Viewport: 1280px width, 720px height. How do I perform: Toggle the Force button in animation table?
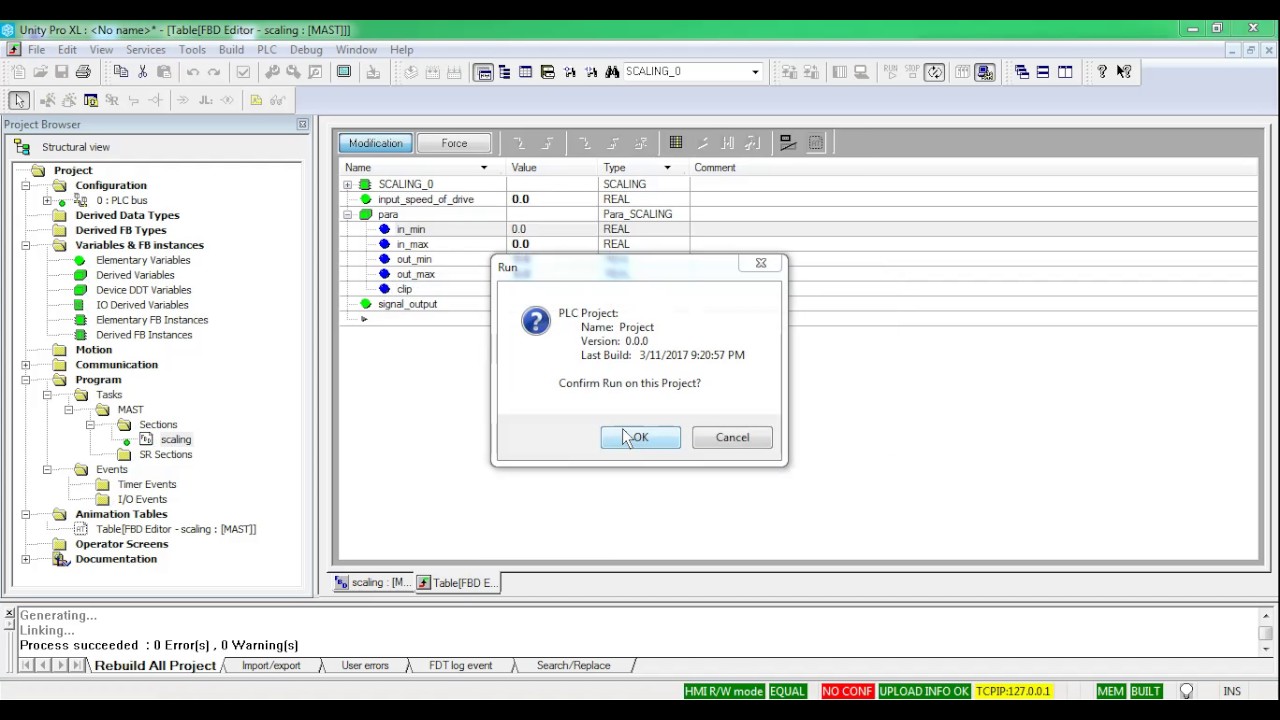[454, 143]
